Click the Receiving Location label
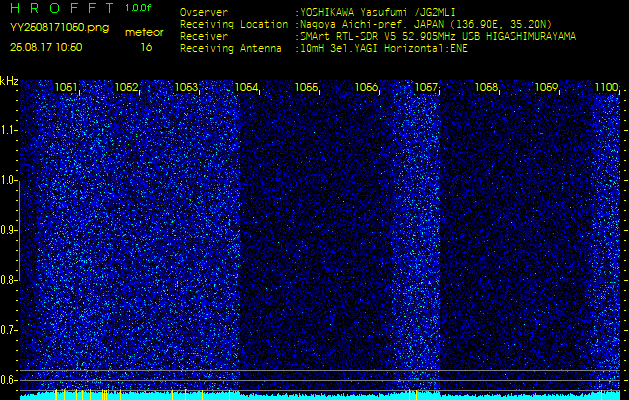This screenshot has width=629, height=400. click(x=234, y=24)
